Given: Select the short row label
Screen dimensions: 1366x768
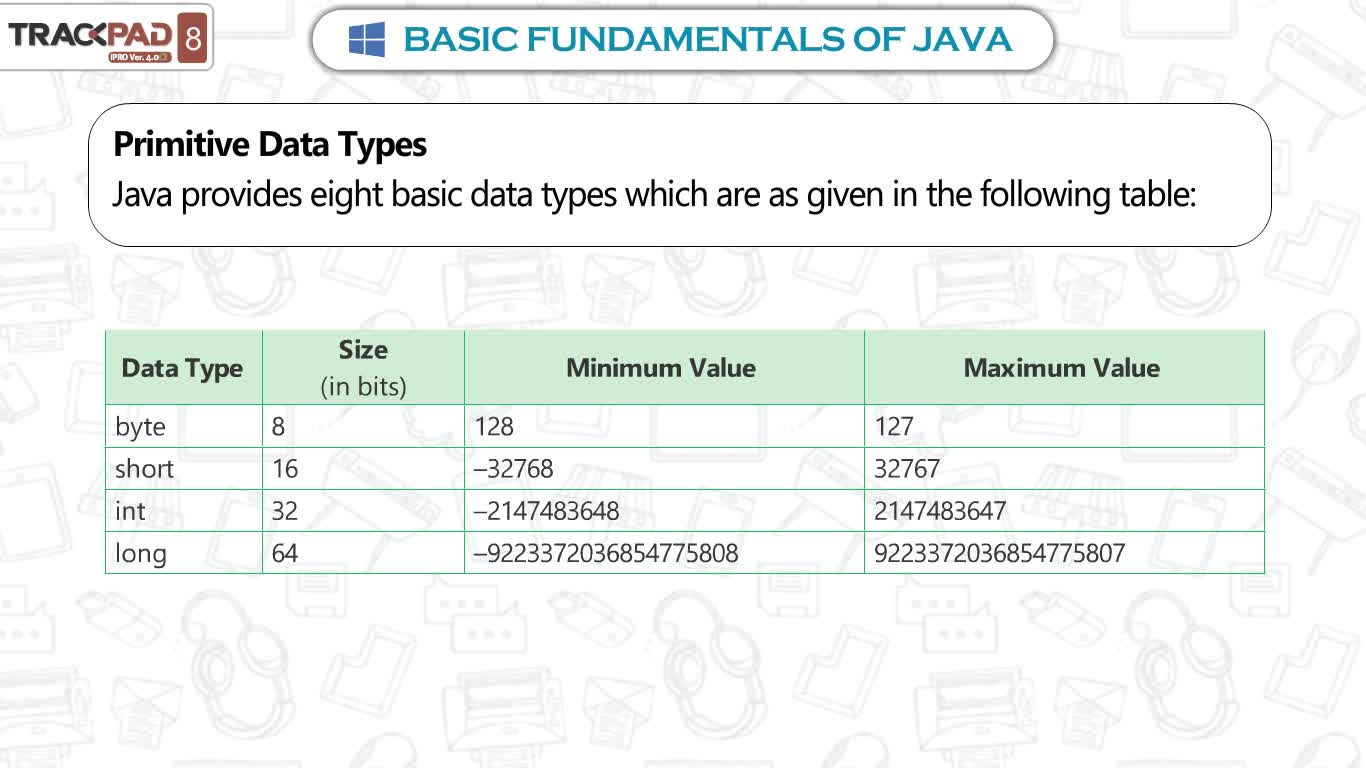Looking at the screenshot, I should tap(183, 468).
